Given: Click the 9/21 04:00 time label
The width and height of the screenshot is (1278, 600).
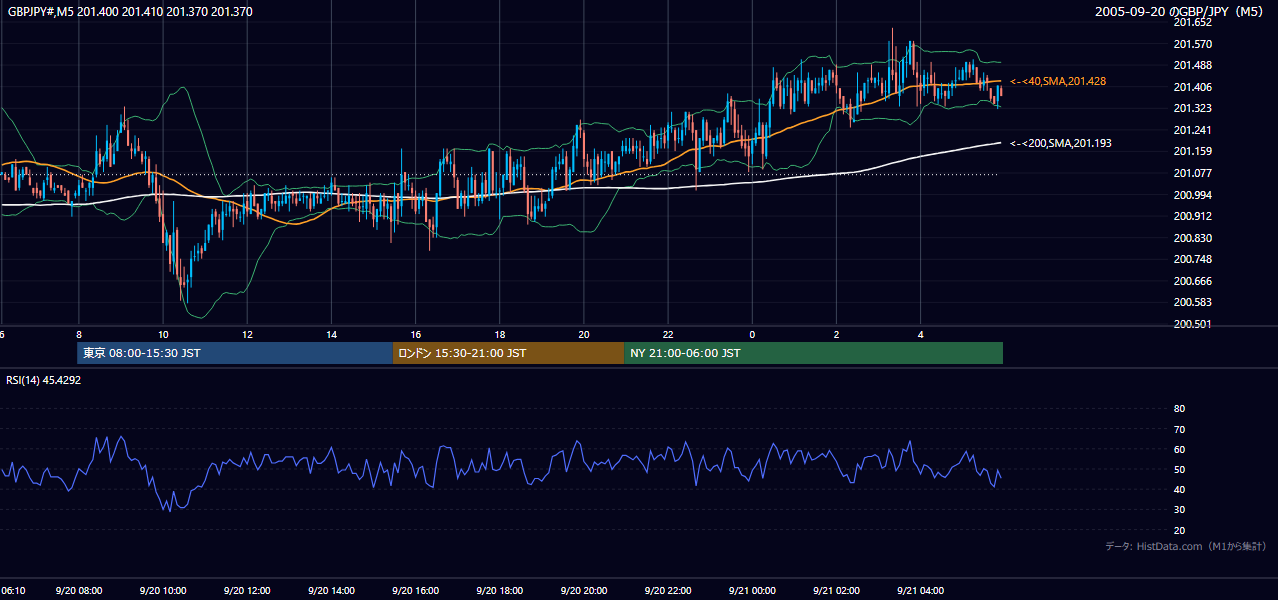Looking at the screenshot, I should (x=921, y=591).
